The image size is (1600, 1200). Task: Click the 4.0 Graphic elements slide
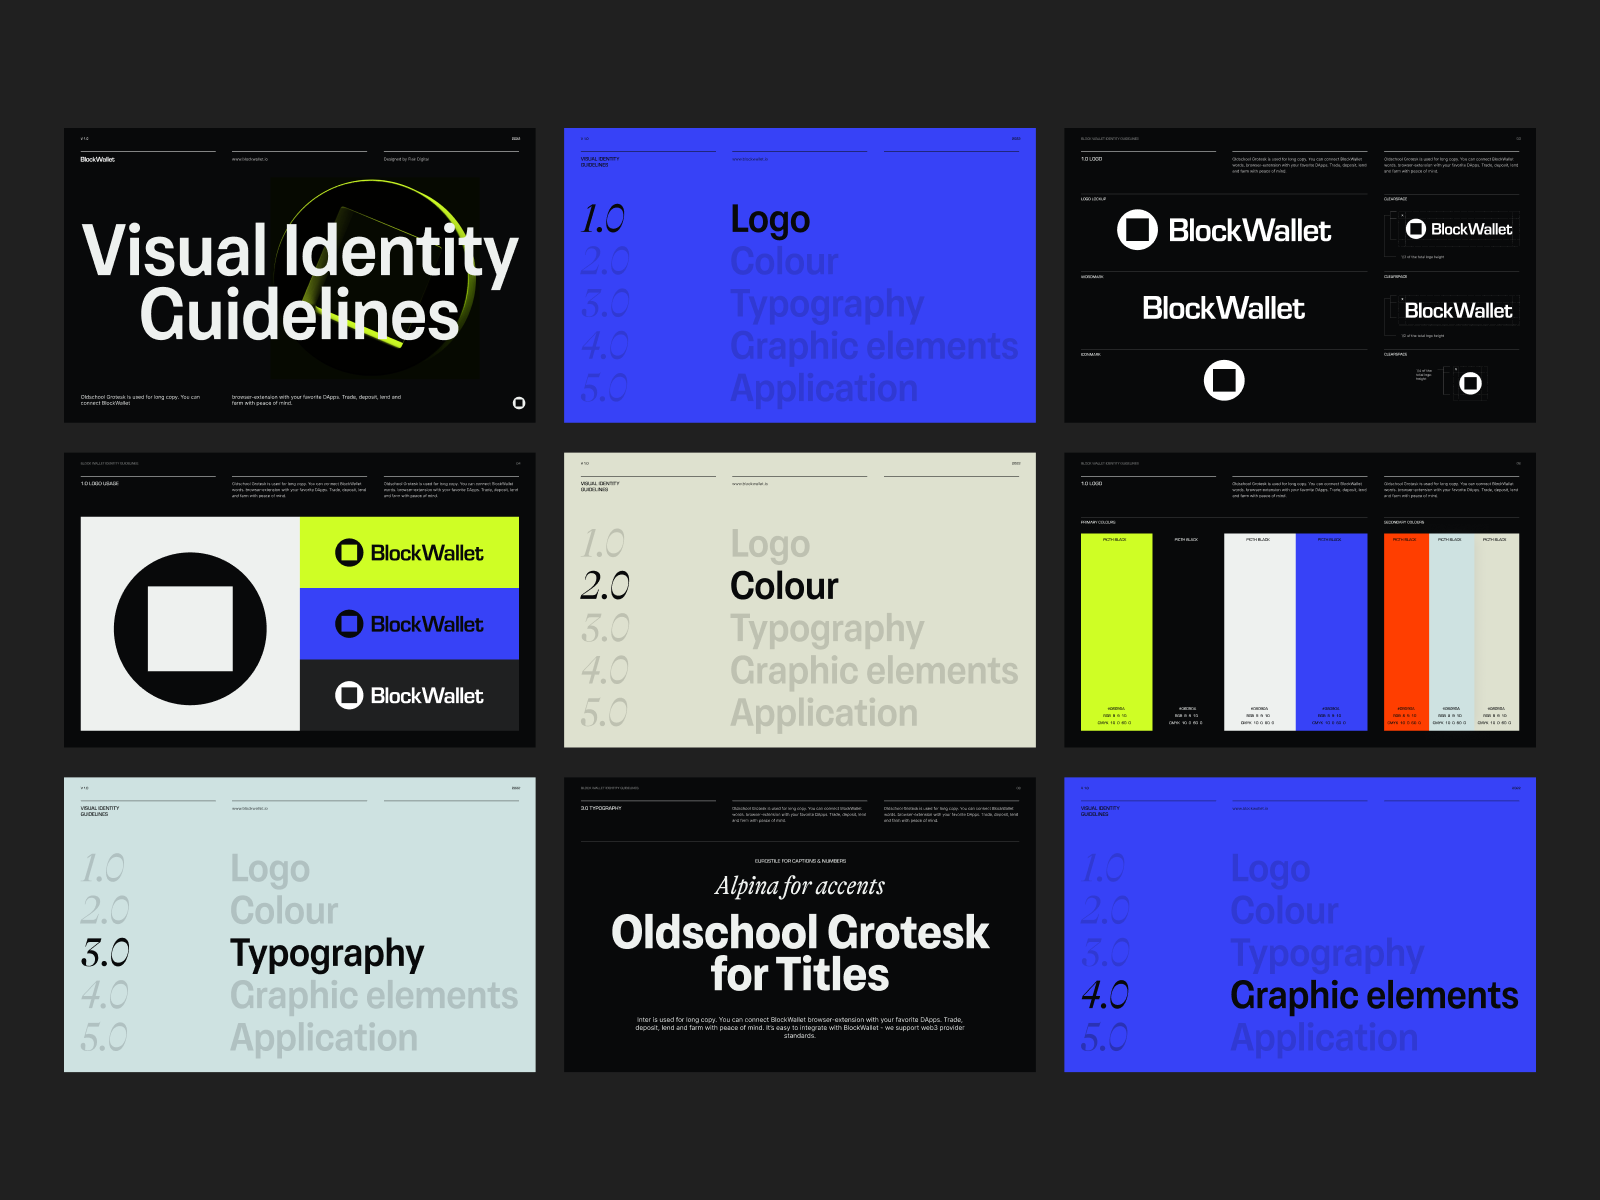coord(1374,995)
